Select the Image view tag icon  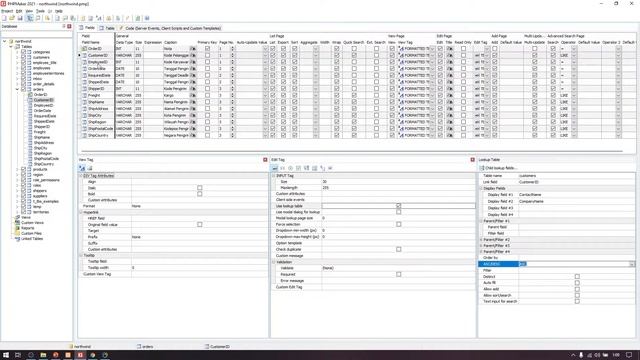click(x=90, y=168)
